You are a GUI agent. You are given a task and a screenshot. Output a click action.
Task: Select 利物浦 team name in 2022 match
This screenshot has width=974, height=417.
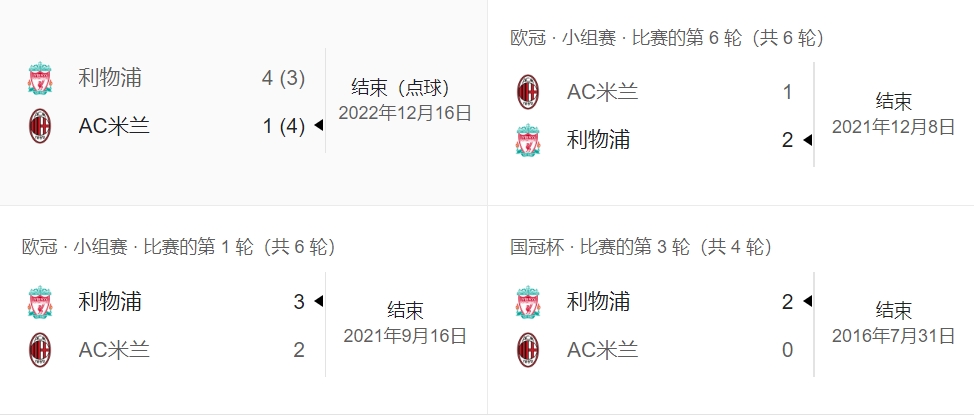pyautogui.click(x=110, y=78)
